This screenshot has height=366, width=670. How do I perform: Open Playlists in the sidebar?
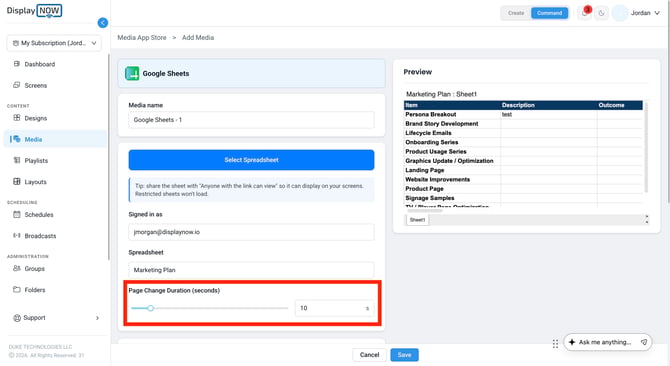click(x=36, y=161)
